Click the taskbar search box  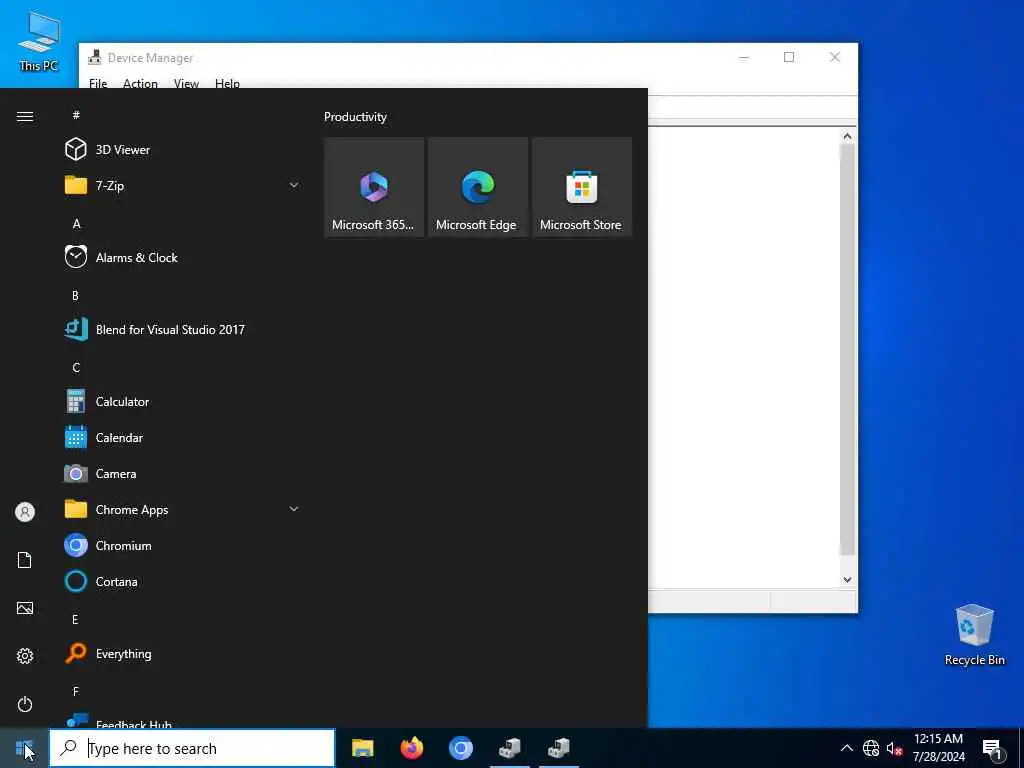(x=193, y=748)
